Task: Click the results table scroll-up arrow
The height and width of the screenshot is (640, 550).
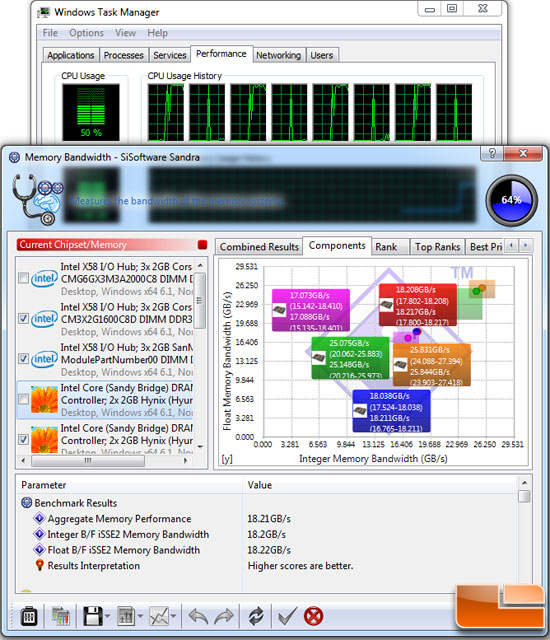Action: [524, 483]
